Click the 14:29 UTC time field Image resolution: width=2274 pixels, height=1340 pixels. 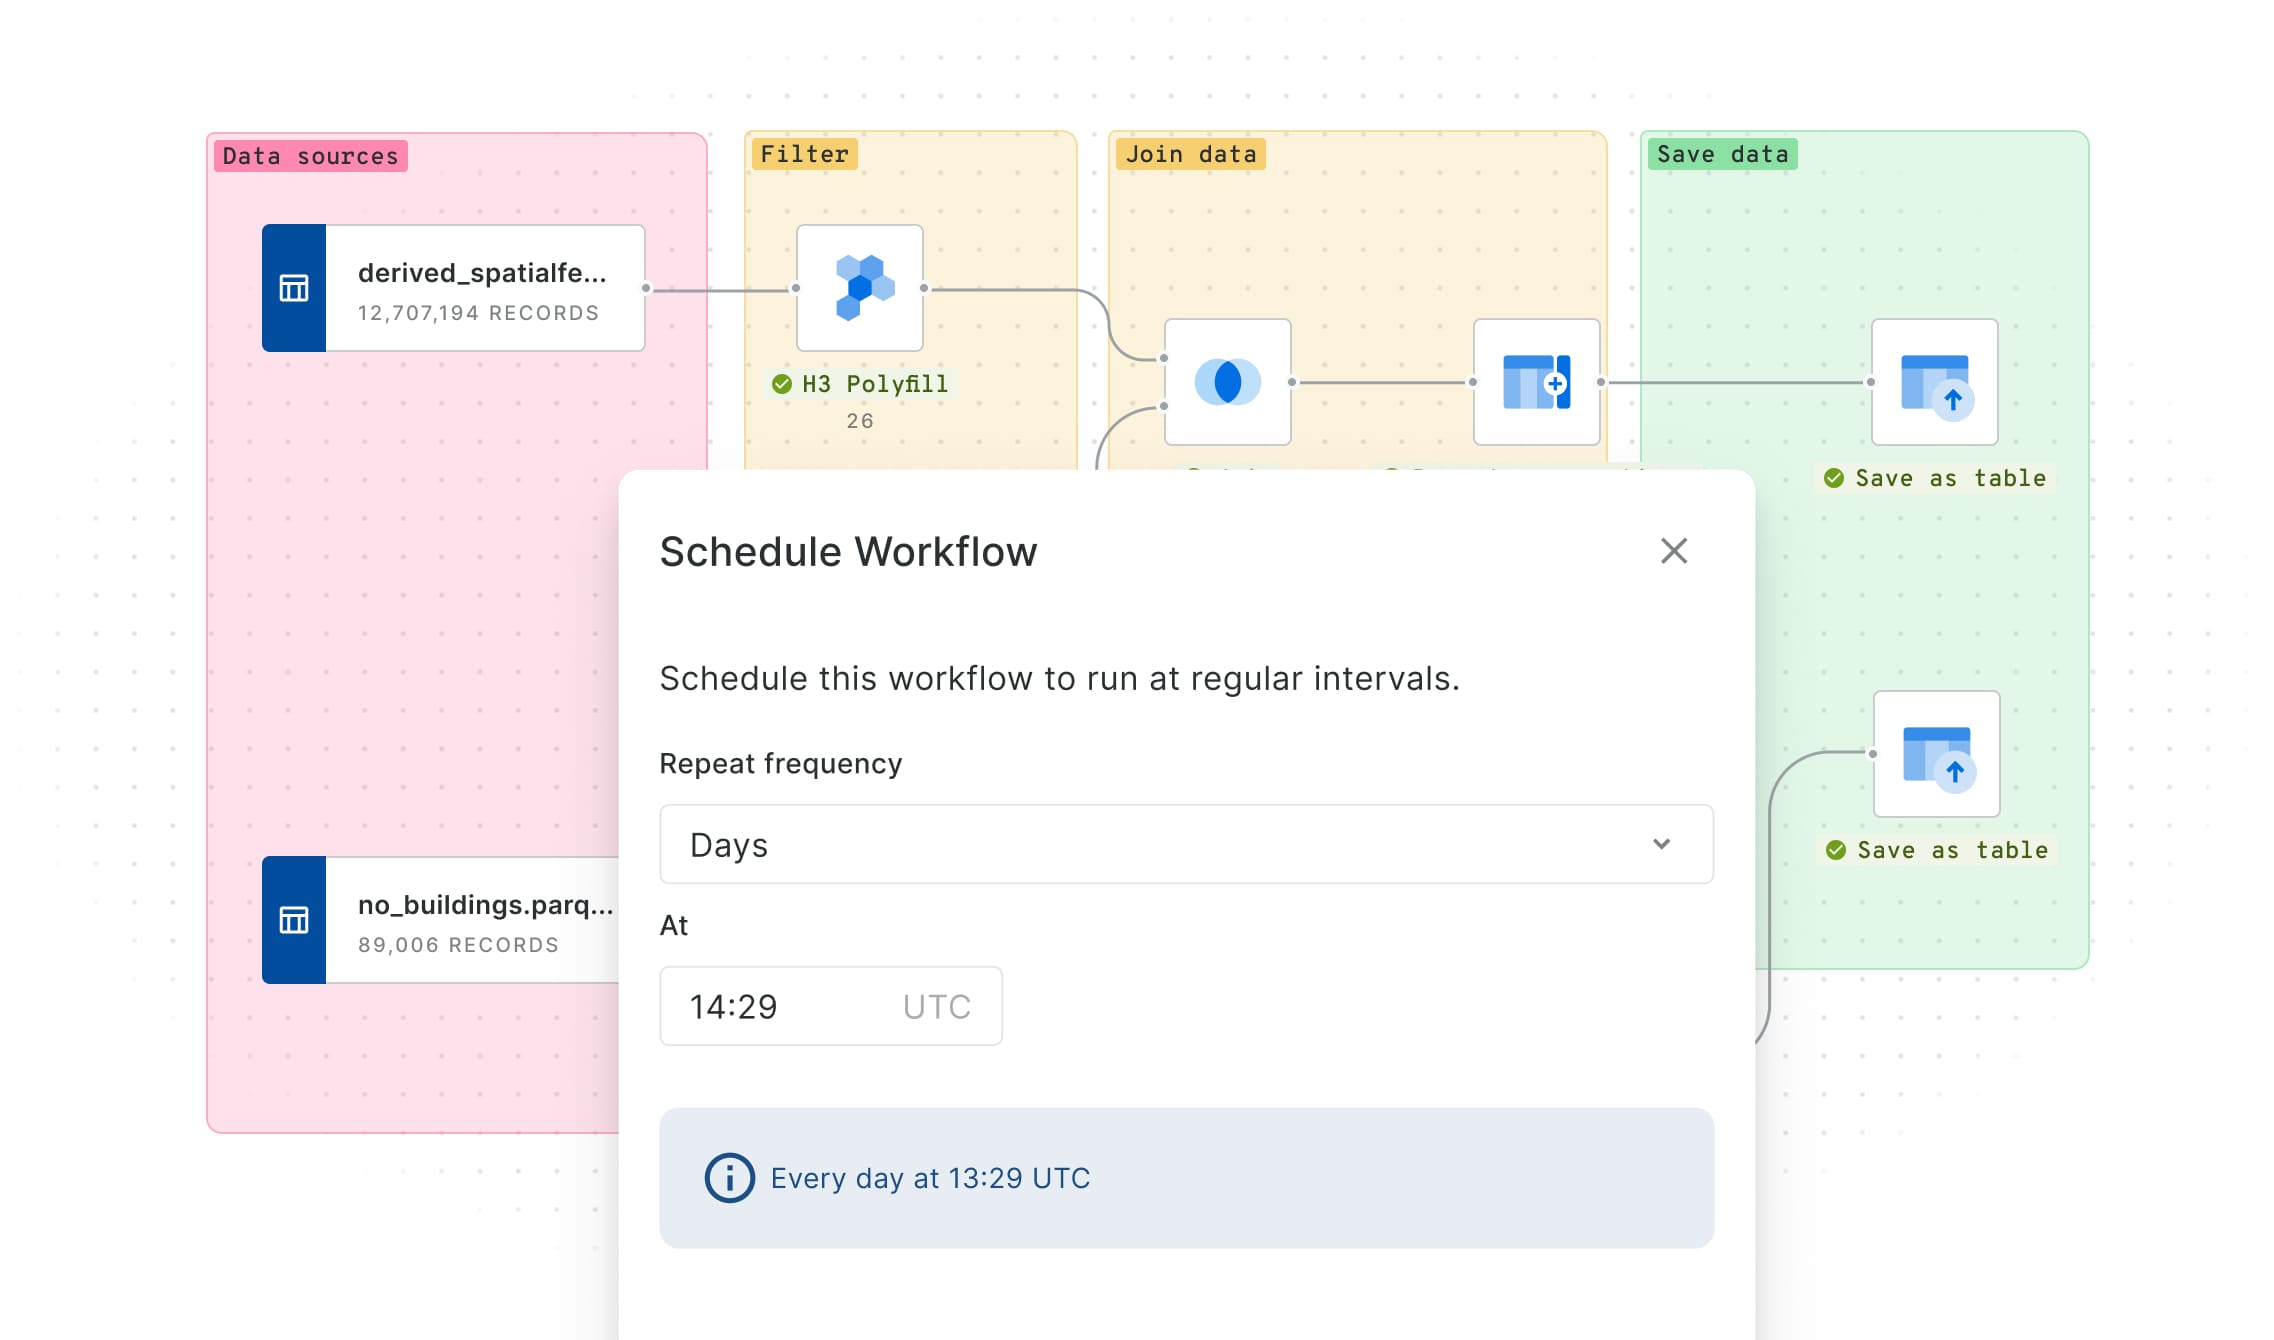830,1006
